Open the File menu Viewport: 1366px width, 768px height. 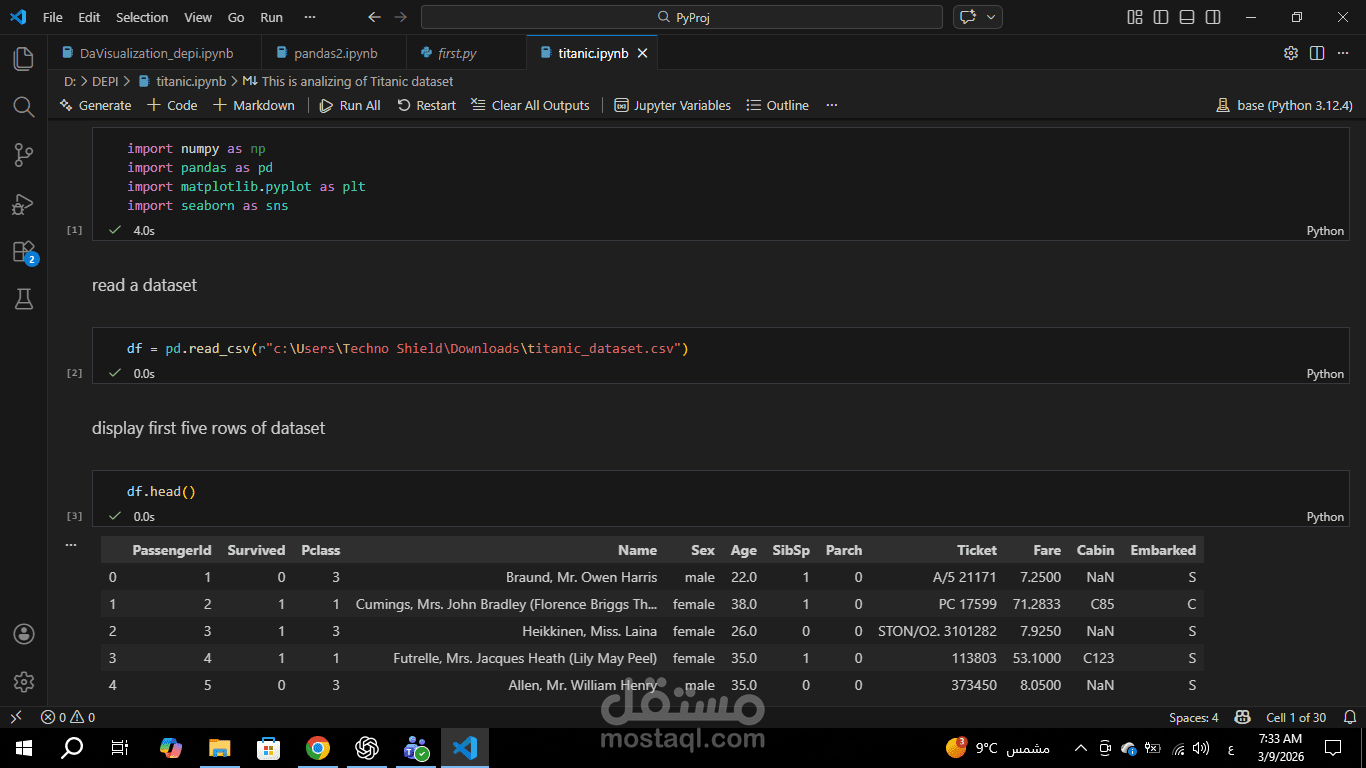click(52, 17)
